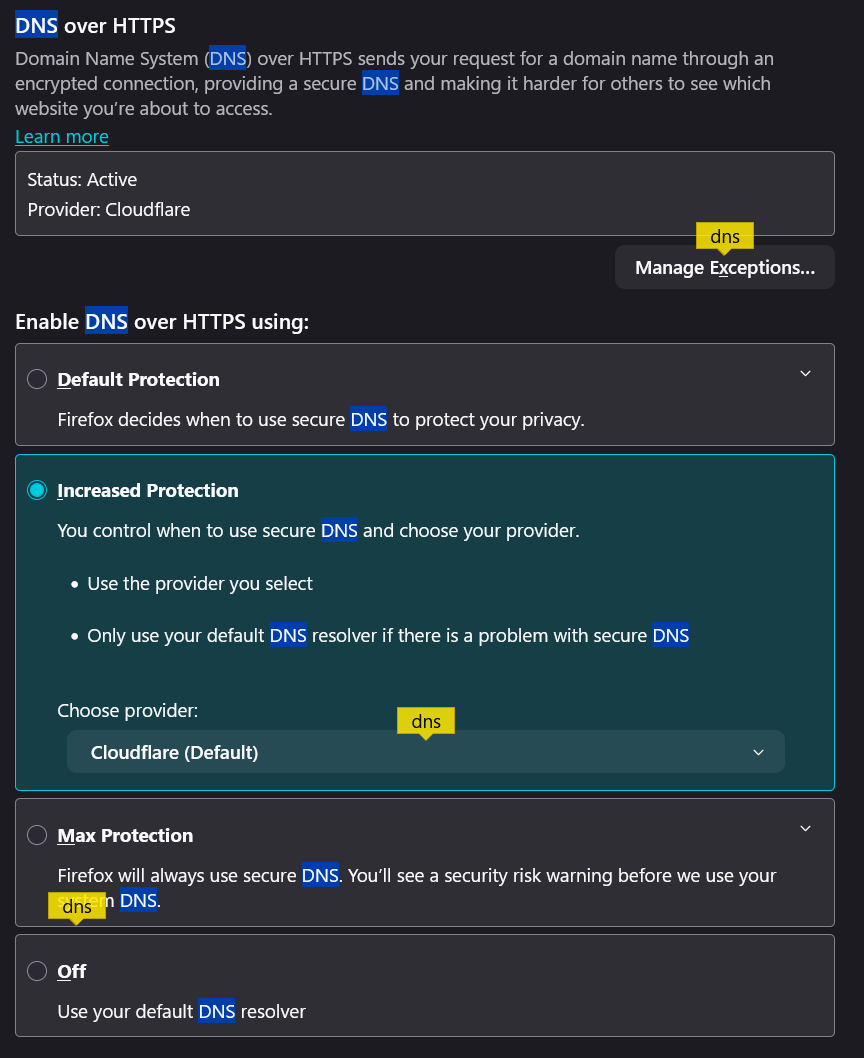
Task: Click the Increased Protection label text
Action: pyautogui.click(x=148, y=491)
